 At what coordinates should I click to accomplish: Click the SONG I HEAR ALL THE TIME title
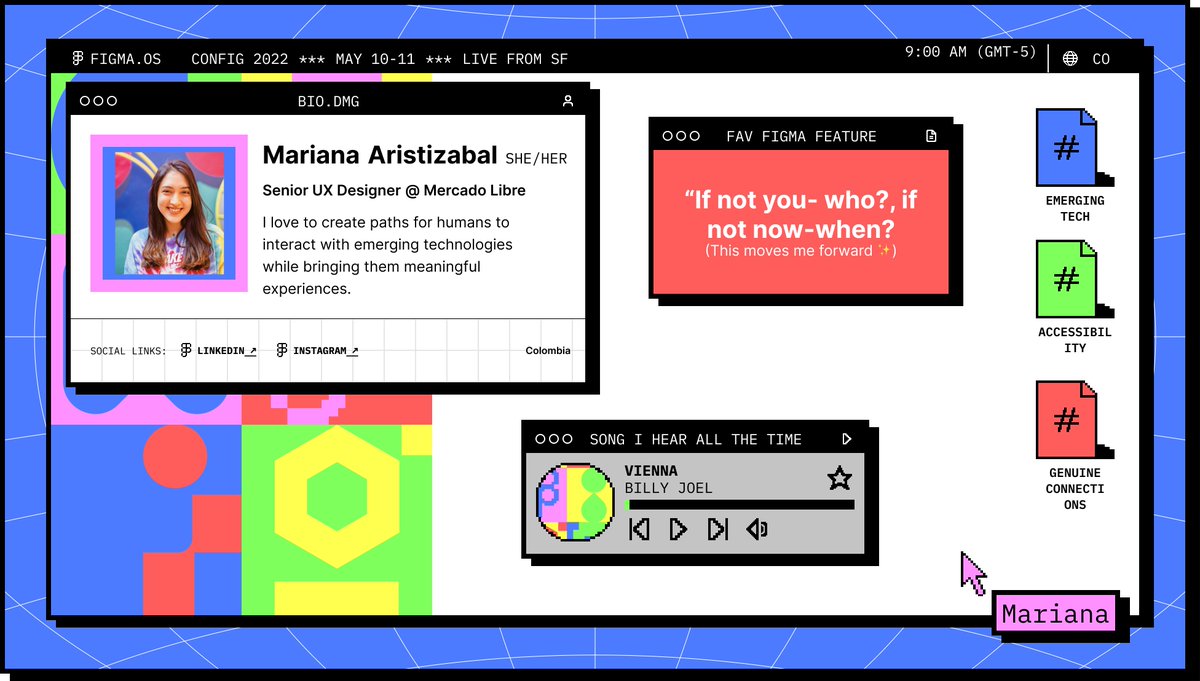tap(696, 439)
